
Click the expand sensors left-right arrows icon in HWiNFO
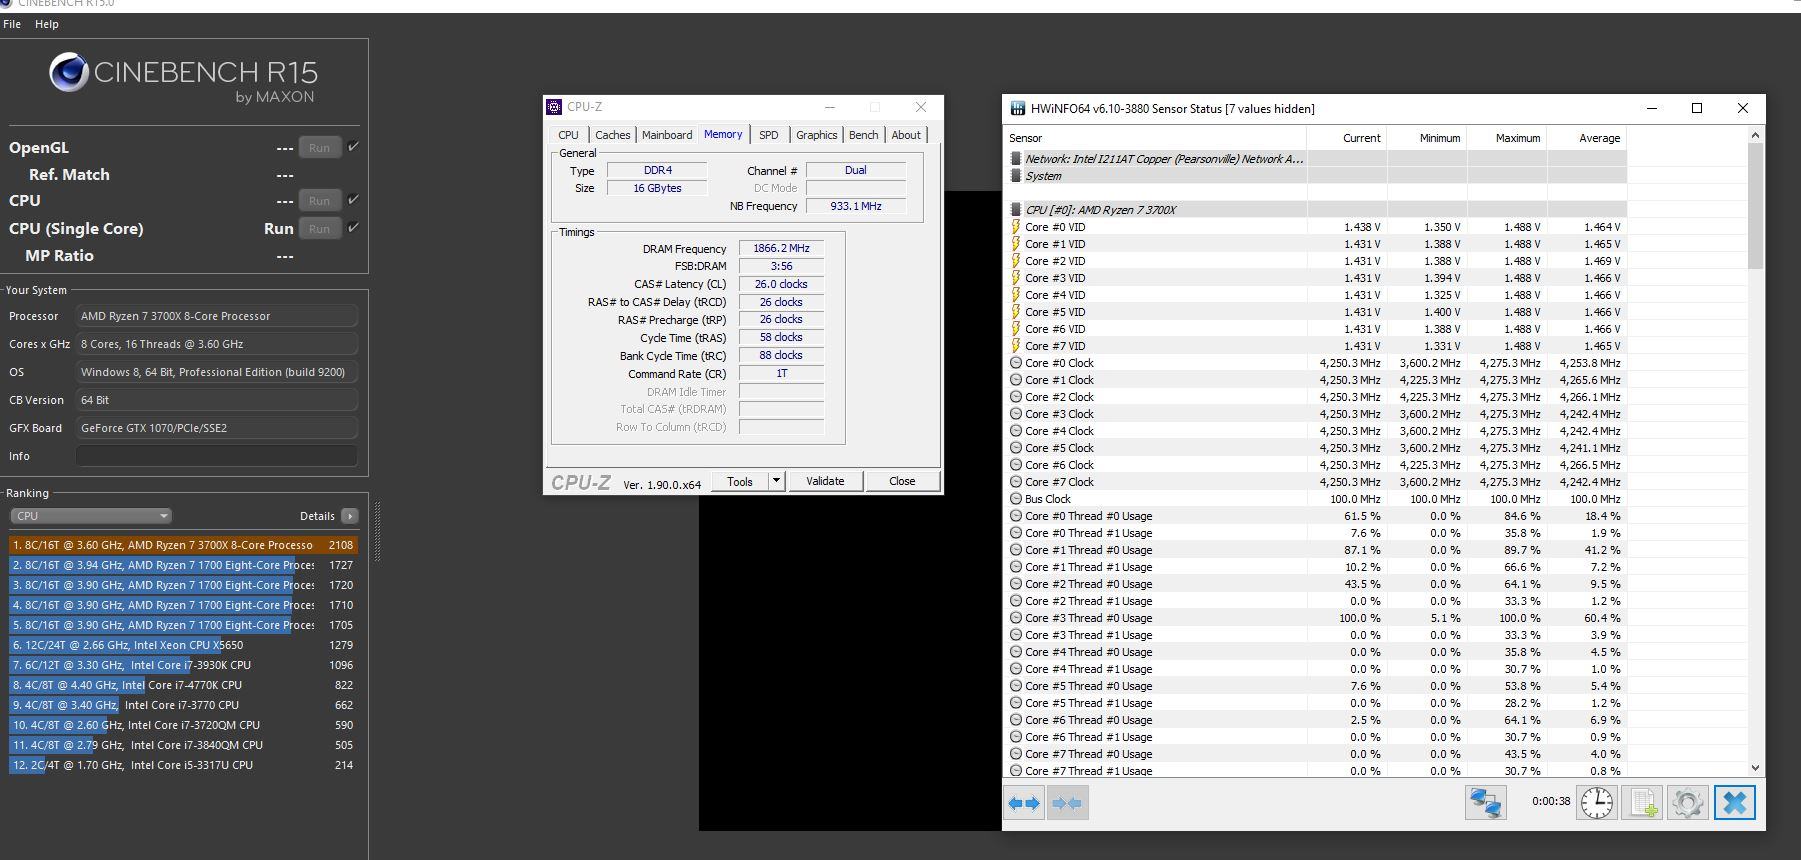coord(1024,803)
